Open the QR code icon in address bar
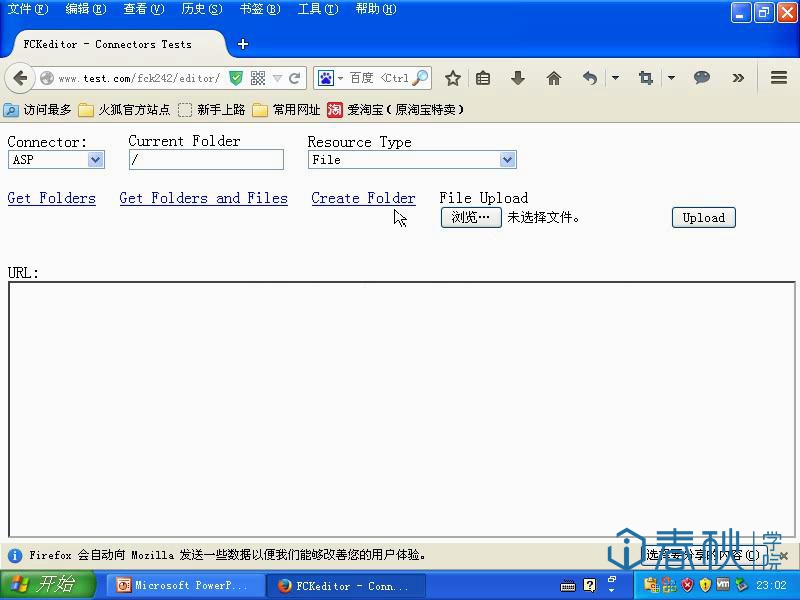Screen dimensions: 800x600 coord(258,78)
